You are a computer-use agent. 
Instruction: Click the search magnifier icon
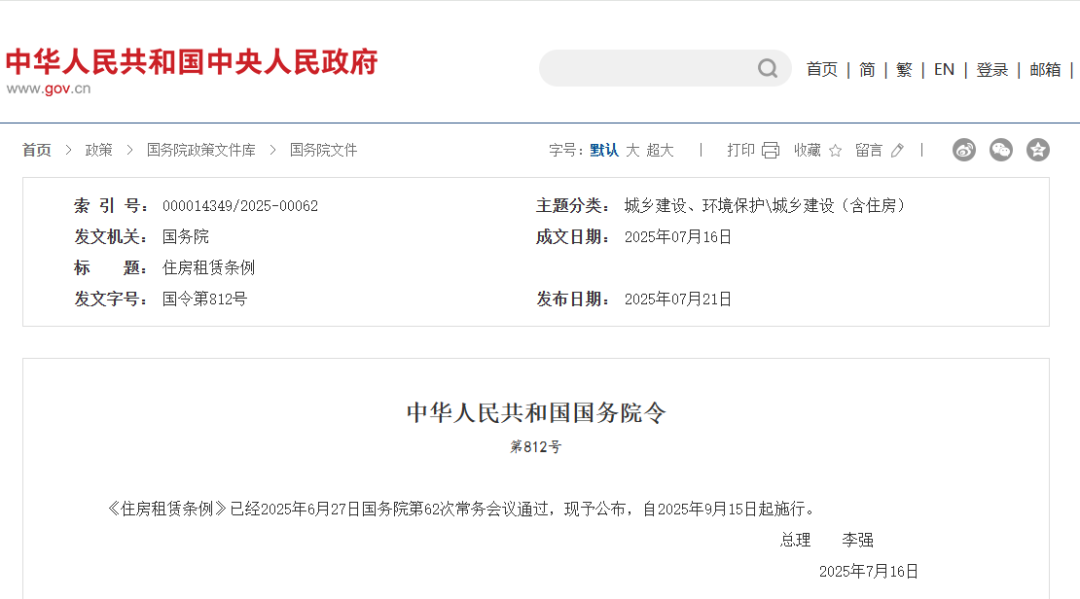pos(767,68)
